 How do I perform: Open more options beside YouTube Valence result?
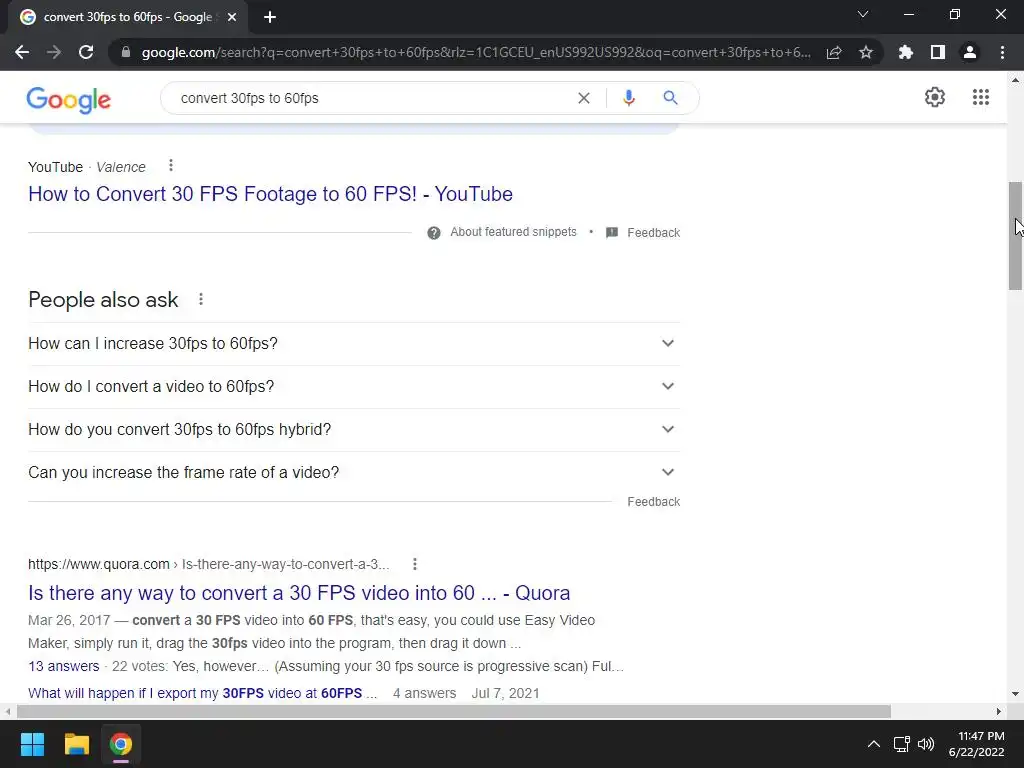coord(171,166)
